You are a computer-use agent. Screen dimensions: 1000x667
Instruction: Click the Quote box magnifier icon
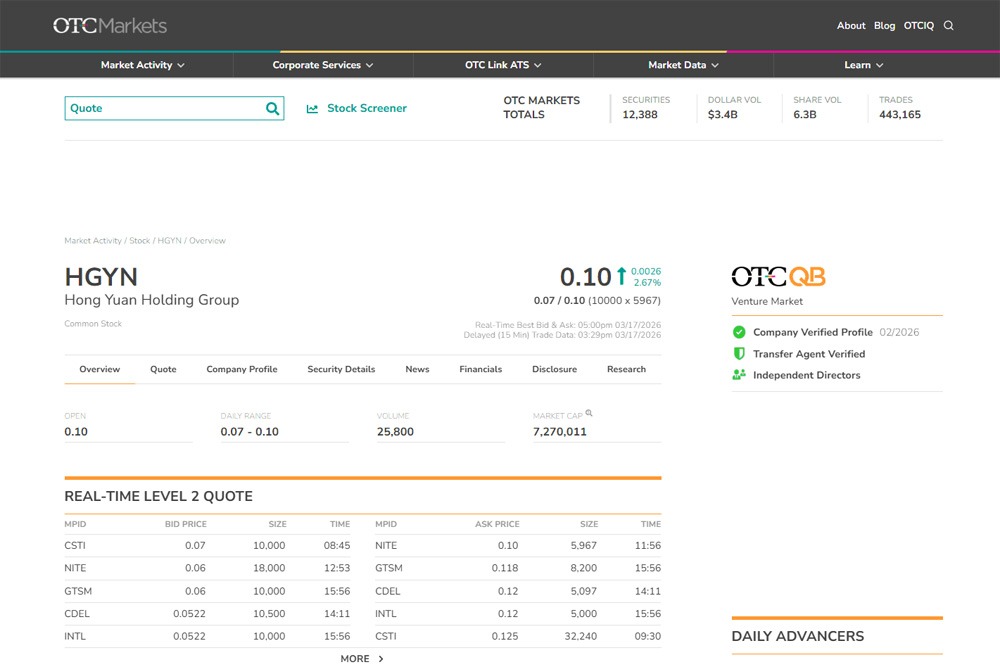click(x=272, y=109)
